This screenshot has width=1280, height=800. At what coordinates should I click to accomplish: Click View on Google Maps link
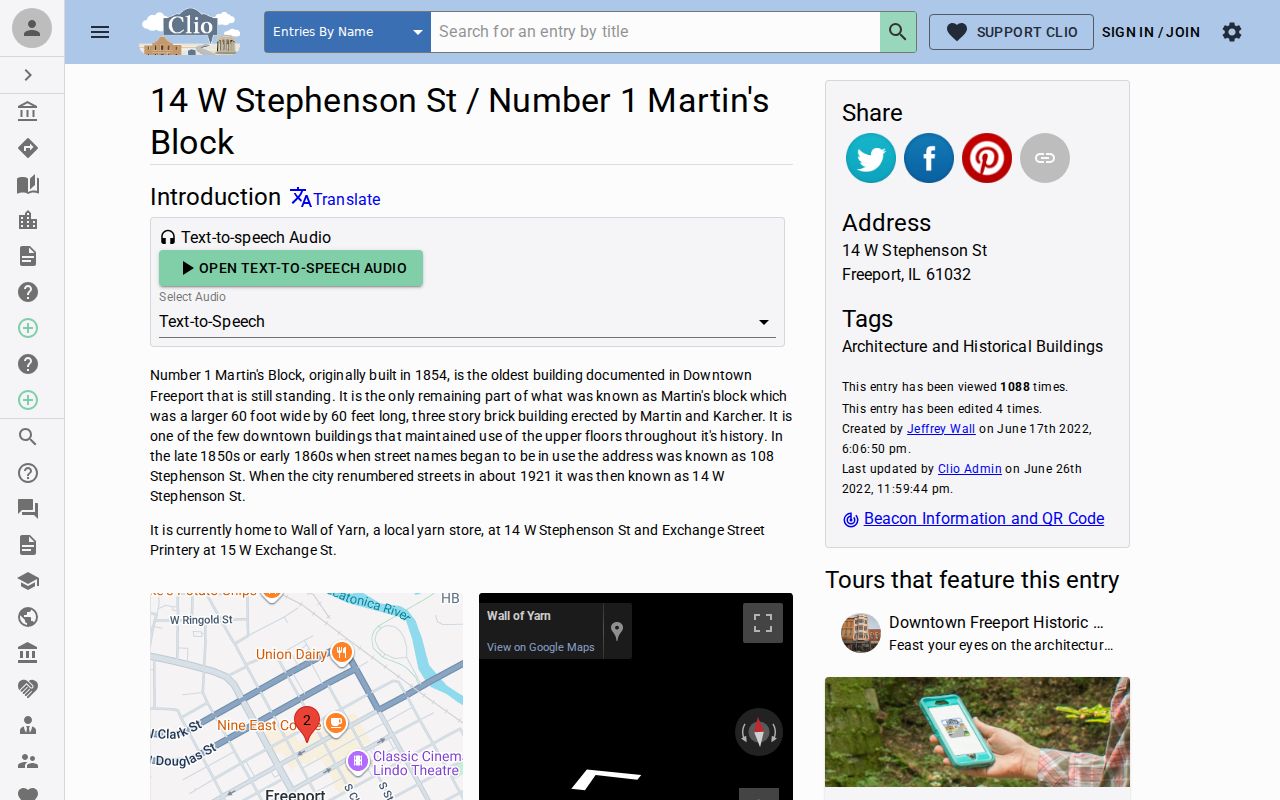541,647
